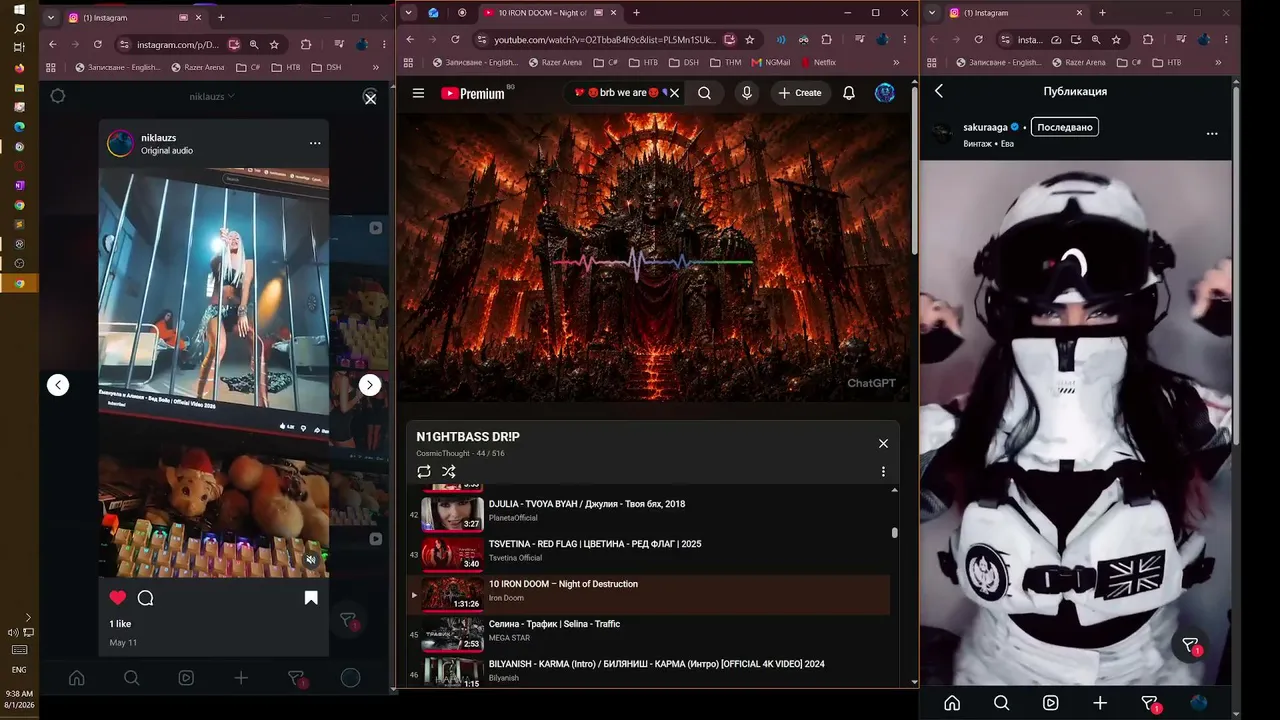Go back from Публикация in right Instagram
This screenshot has width=1280, height=720.
click(x=939, y=91)
